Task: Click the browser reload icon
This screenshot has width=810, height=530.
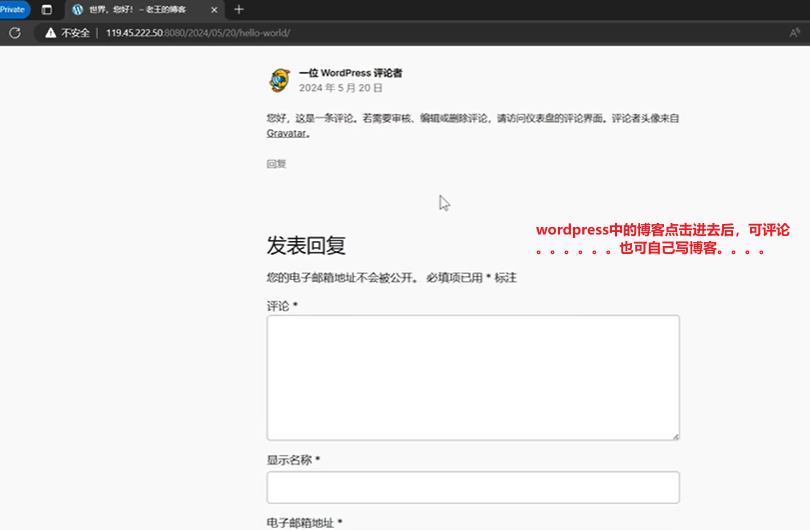Action: click(x=15, y=33)
